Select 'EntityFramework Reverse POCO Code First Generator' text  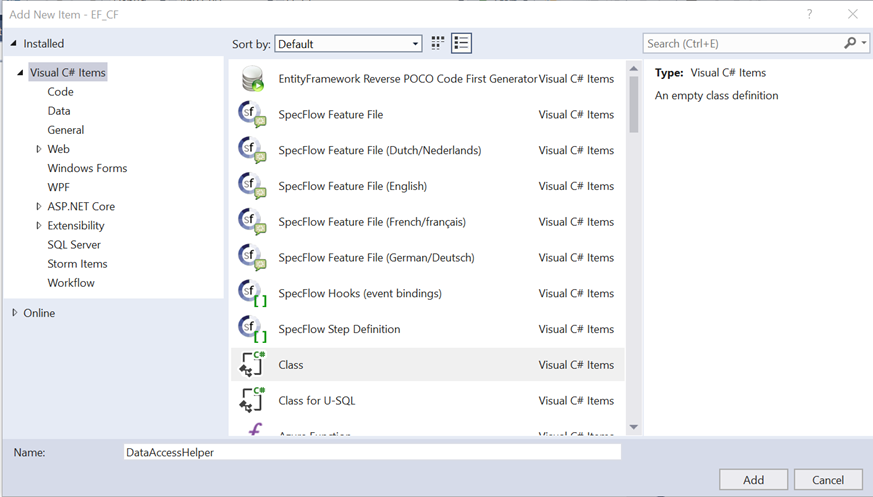click(408, 78)
